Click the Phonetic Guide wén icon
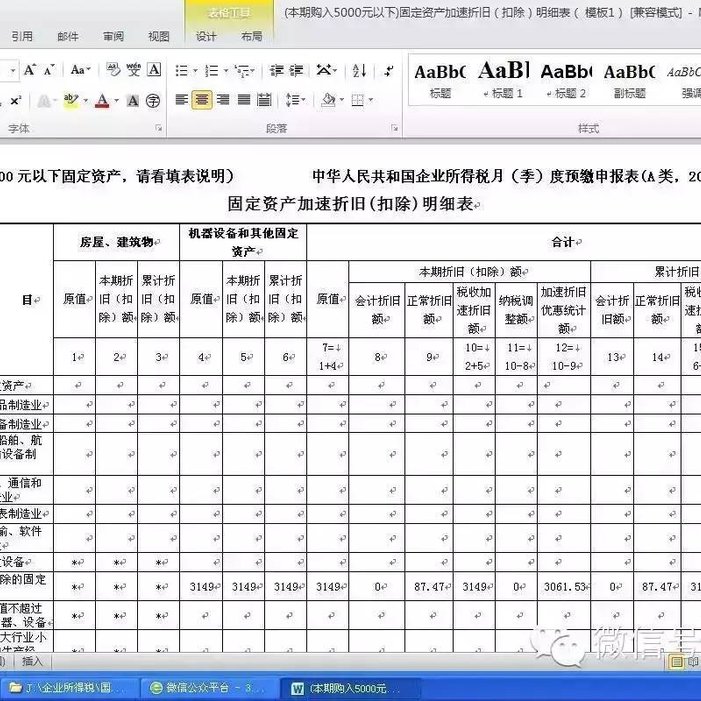This screenshot has height=701, width=701. pyautogui.click(x=133, y=70)
